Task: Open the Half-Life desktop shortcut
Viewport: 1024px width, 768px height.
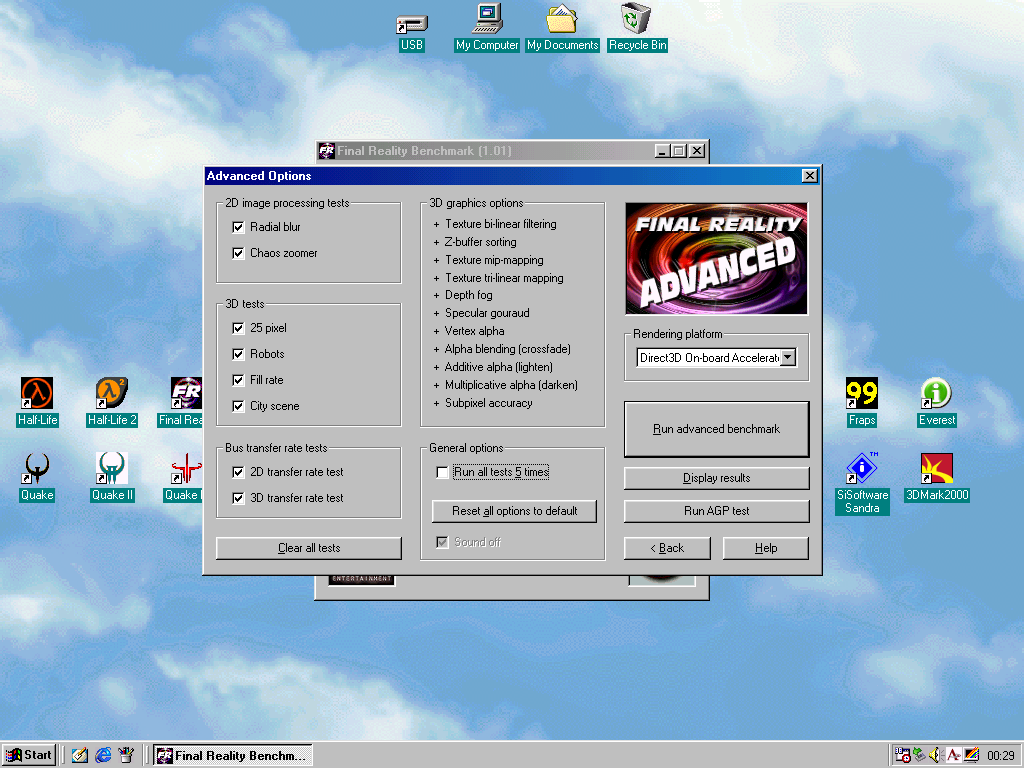Action: point(37,394)
